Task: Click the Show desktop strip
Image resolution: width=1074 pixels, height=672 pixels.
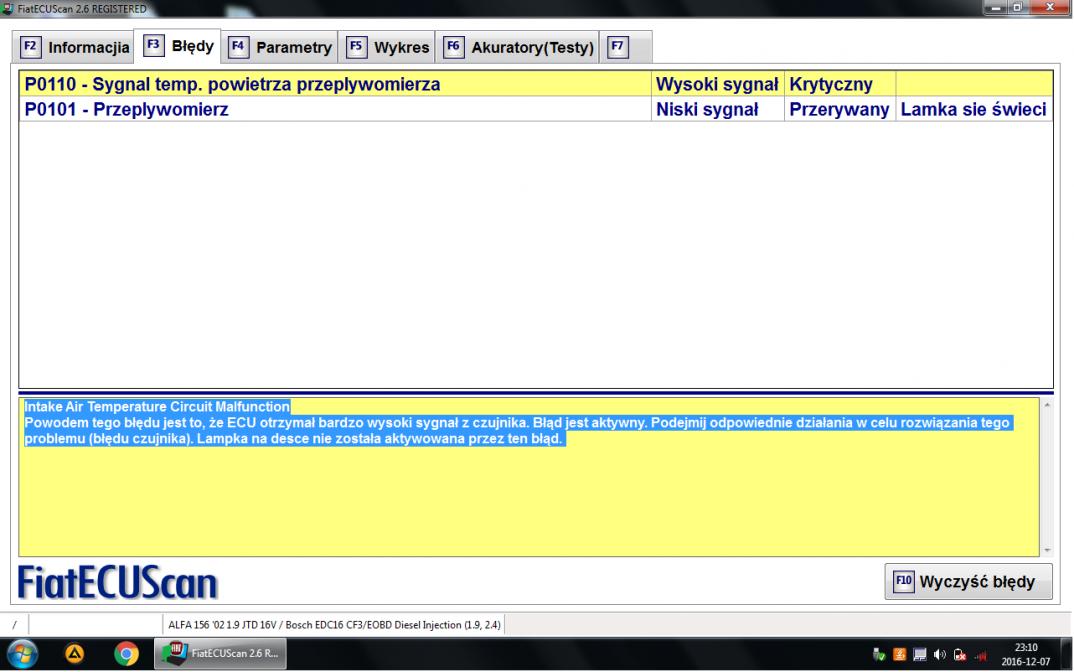Action: pos(1066,654)
